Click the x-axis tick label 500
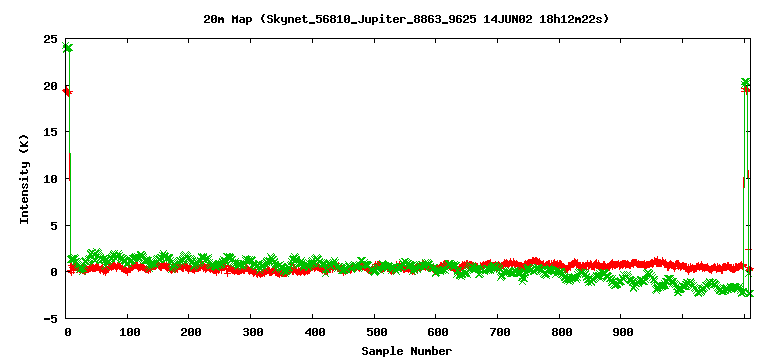The width and height of the screenshot is (768, 360). (x=375, y=333)
